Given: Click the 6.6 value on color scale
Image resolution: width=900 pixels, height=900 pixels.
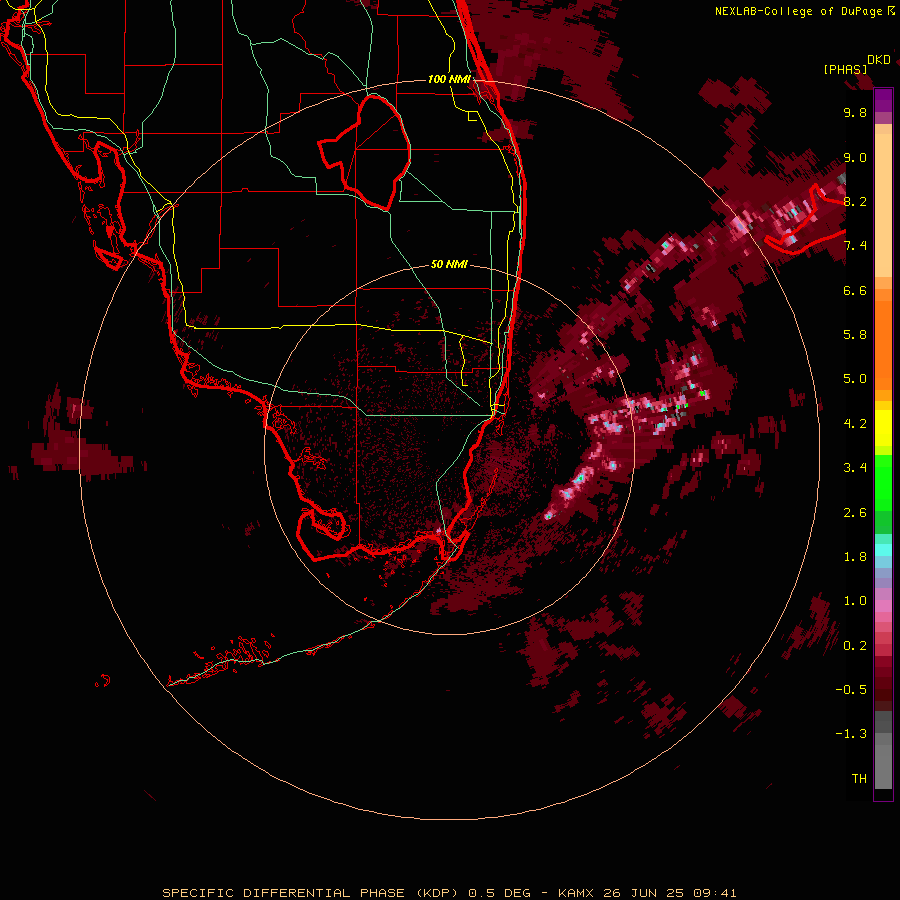Looking at the screenshot, I should [x=855, y=290].
